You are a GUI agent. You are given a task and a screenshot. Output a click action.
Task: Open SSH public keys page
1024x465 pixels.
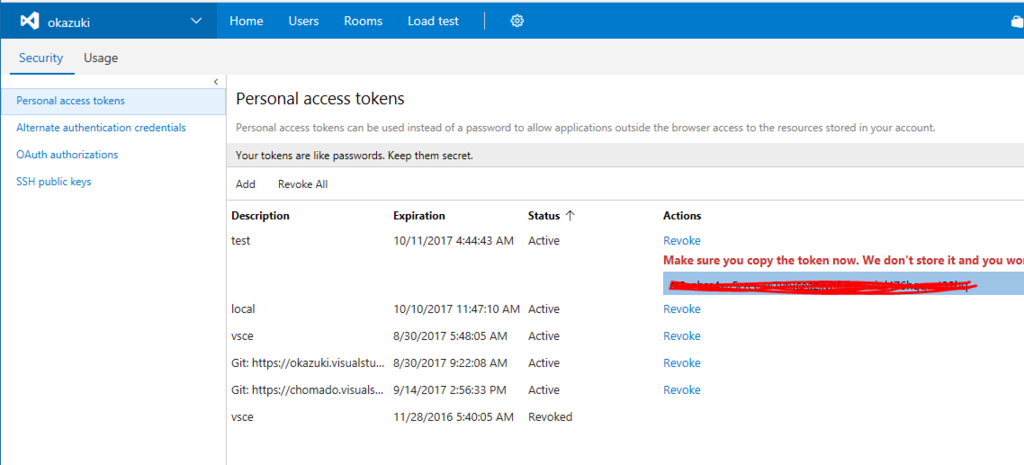pos(54,182)
